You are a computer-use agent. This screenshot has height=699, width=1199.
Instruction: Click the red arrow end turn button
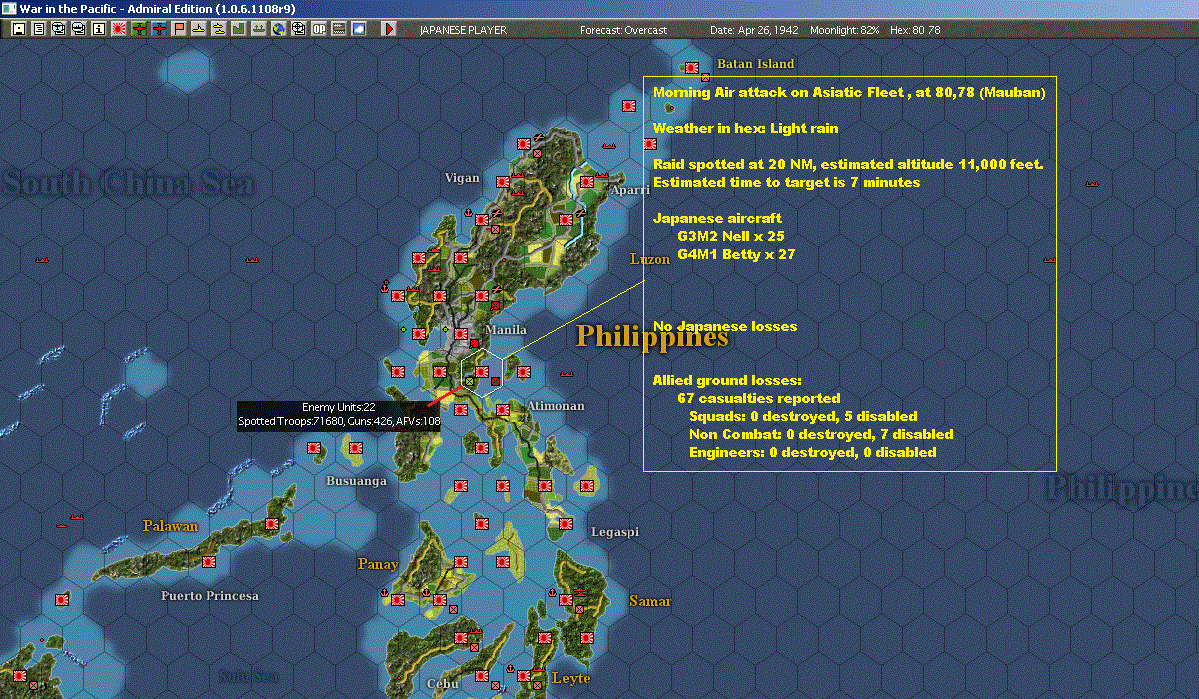click(388, 29)
